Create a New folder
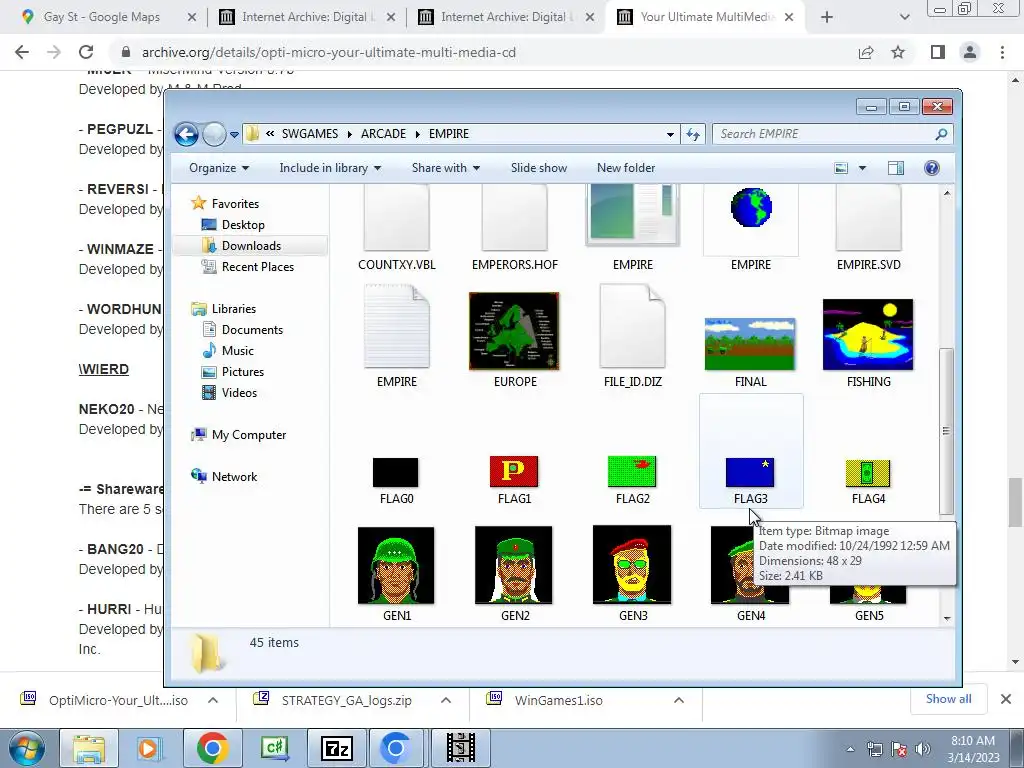 click(626, 168)
